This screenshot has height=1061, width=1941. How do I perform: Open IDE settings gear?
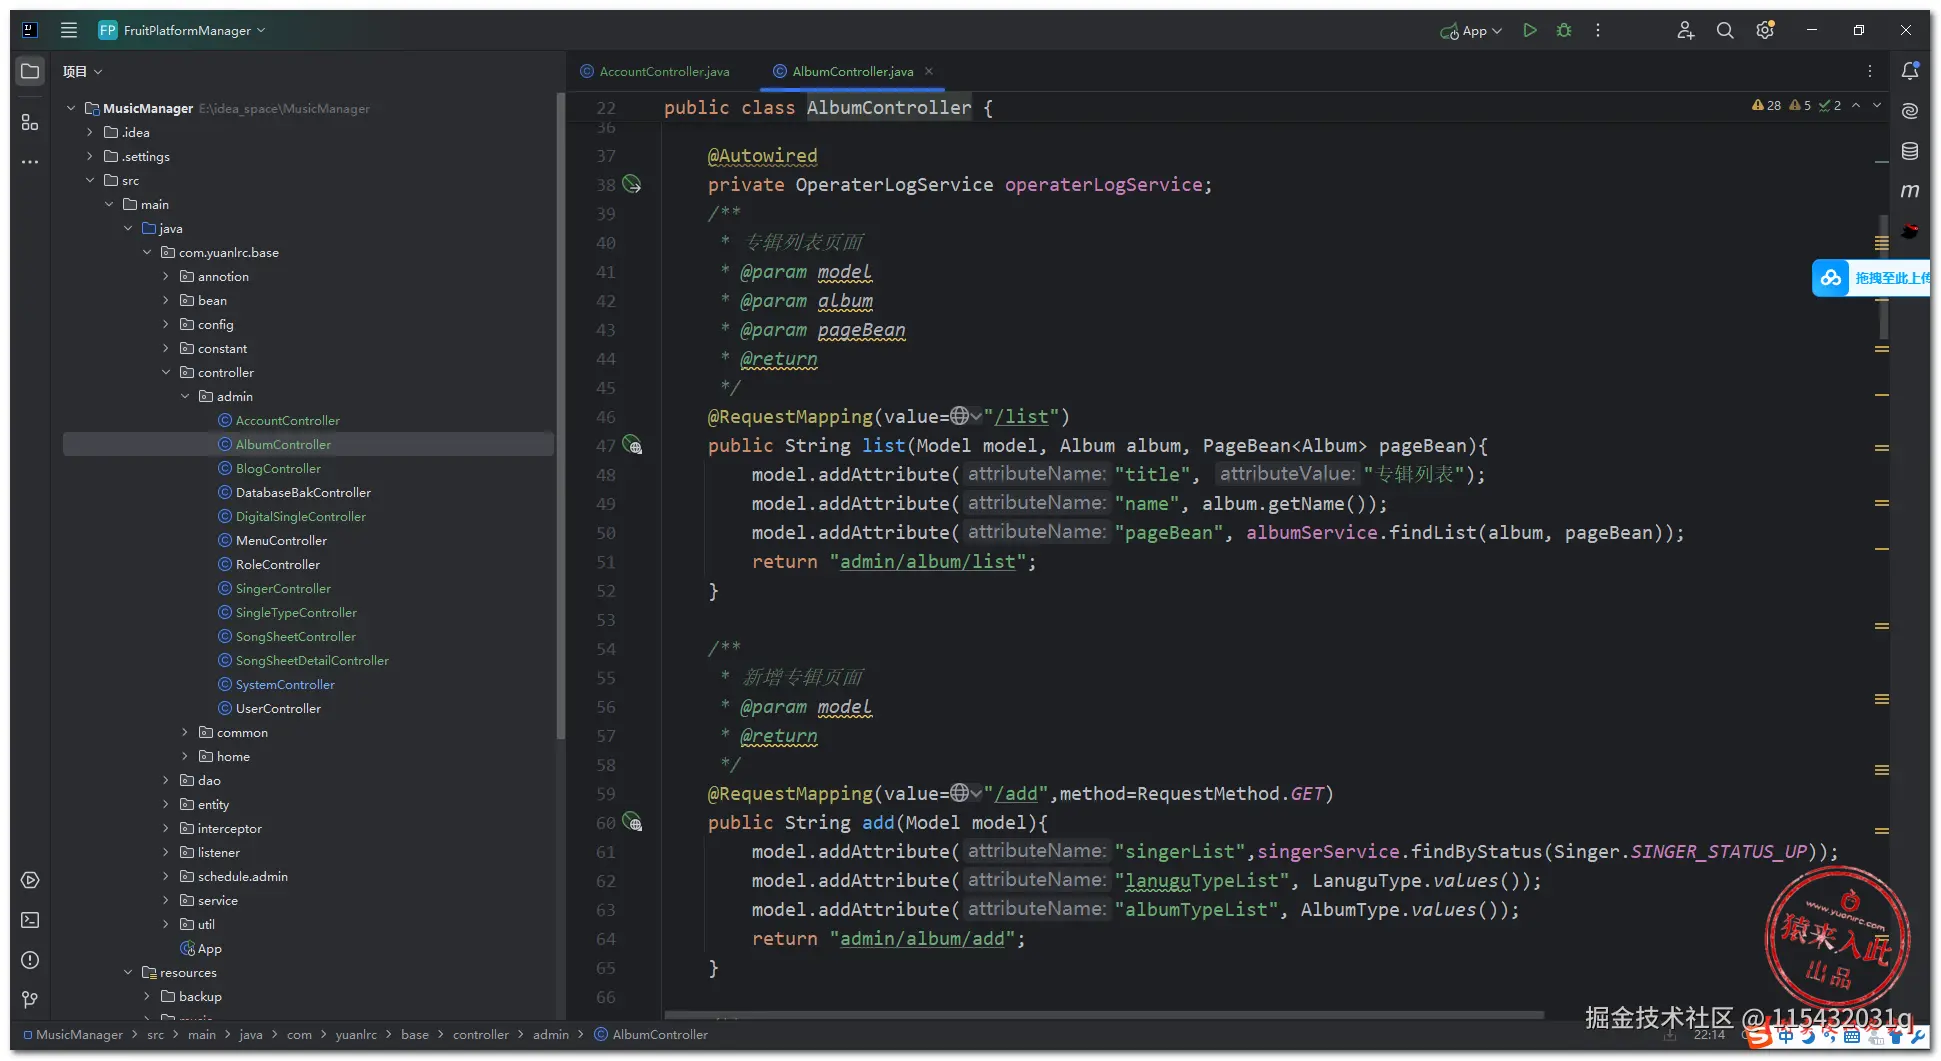(1765, 30)
